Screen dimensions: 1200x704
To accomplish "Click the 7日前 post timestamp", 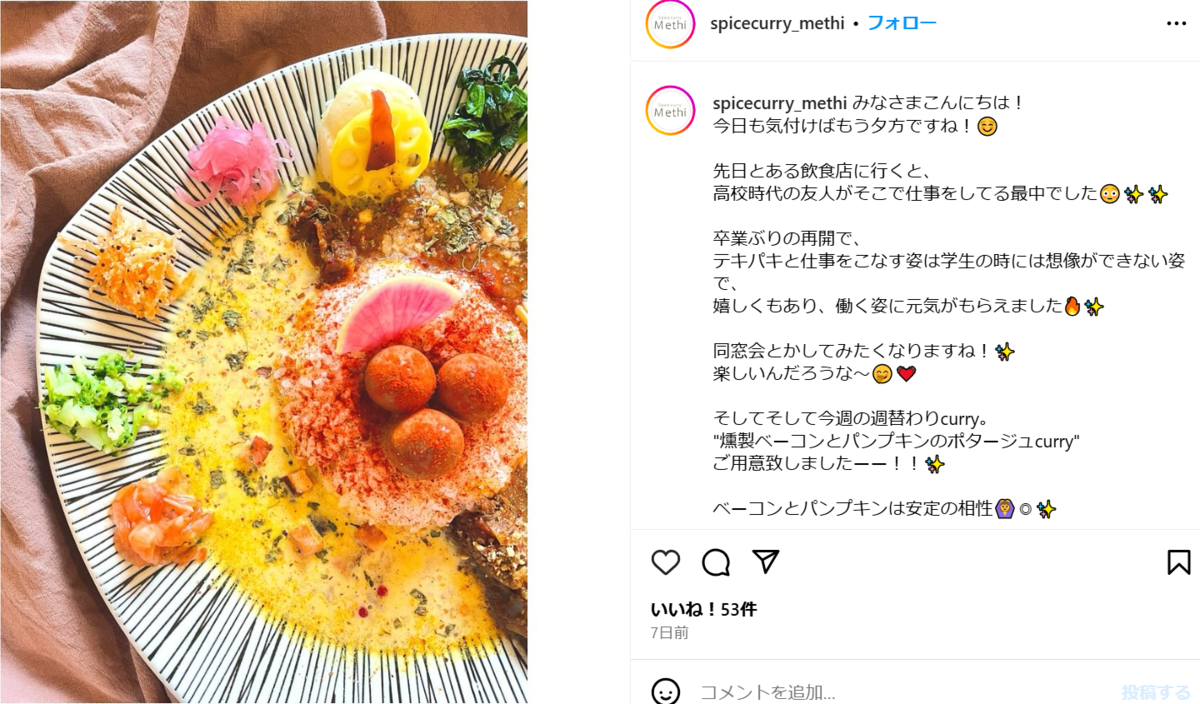I will [x=670, y=633].
